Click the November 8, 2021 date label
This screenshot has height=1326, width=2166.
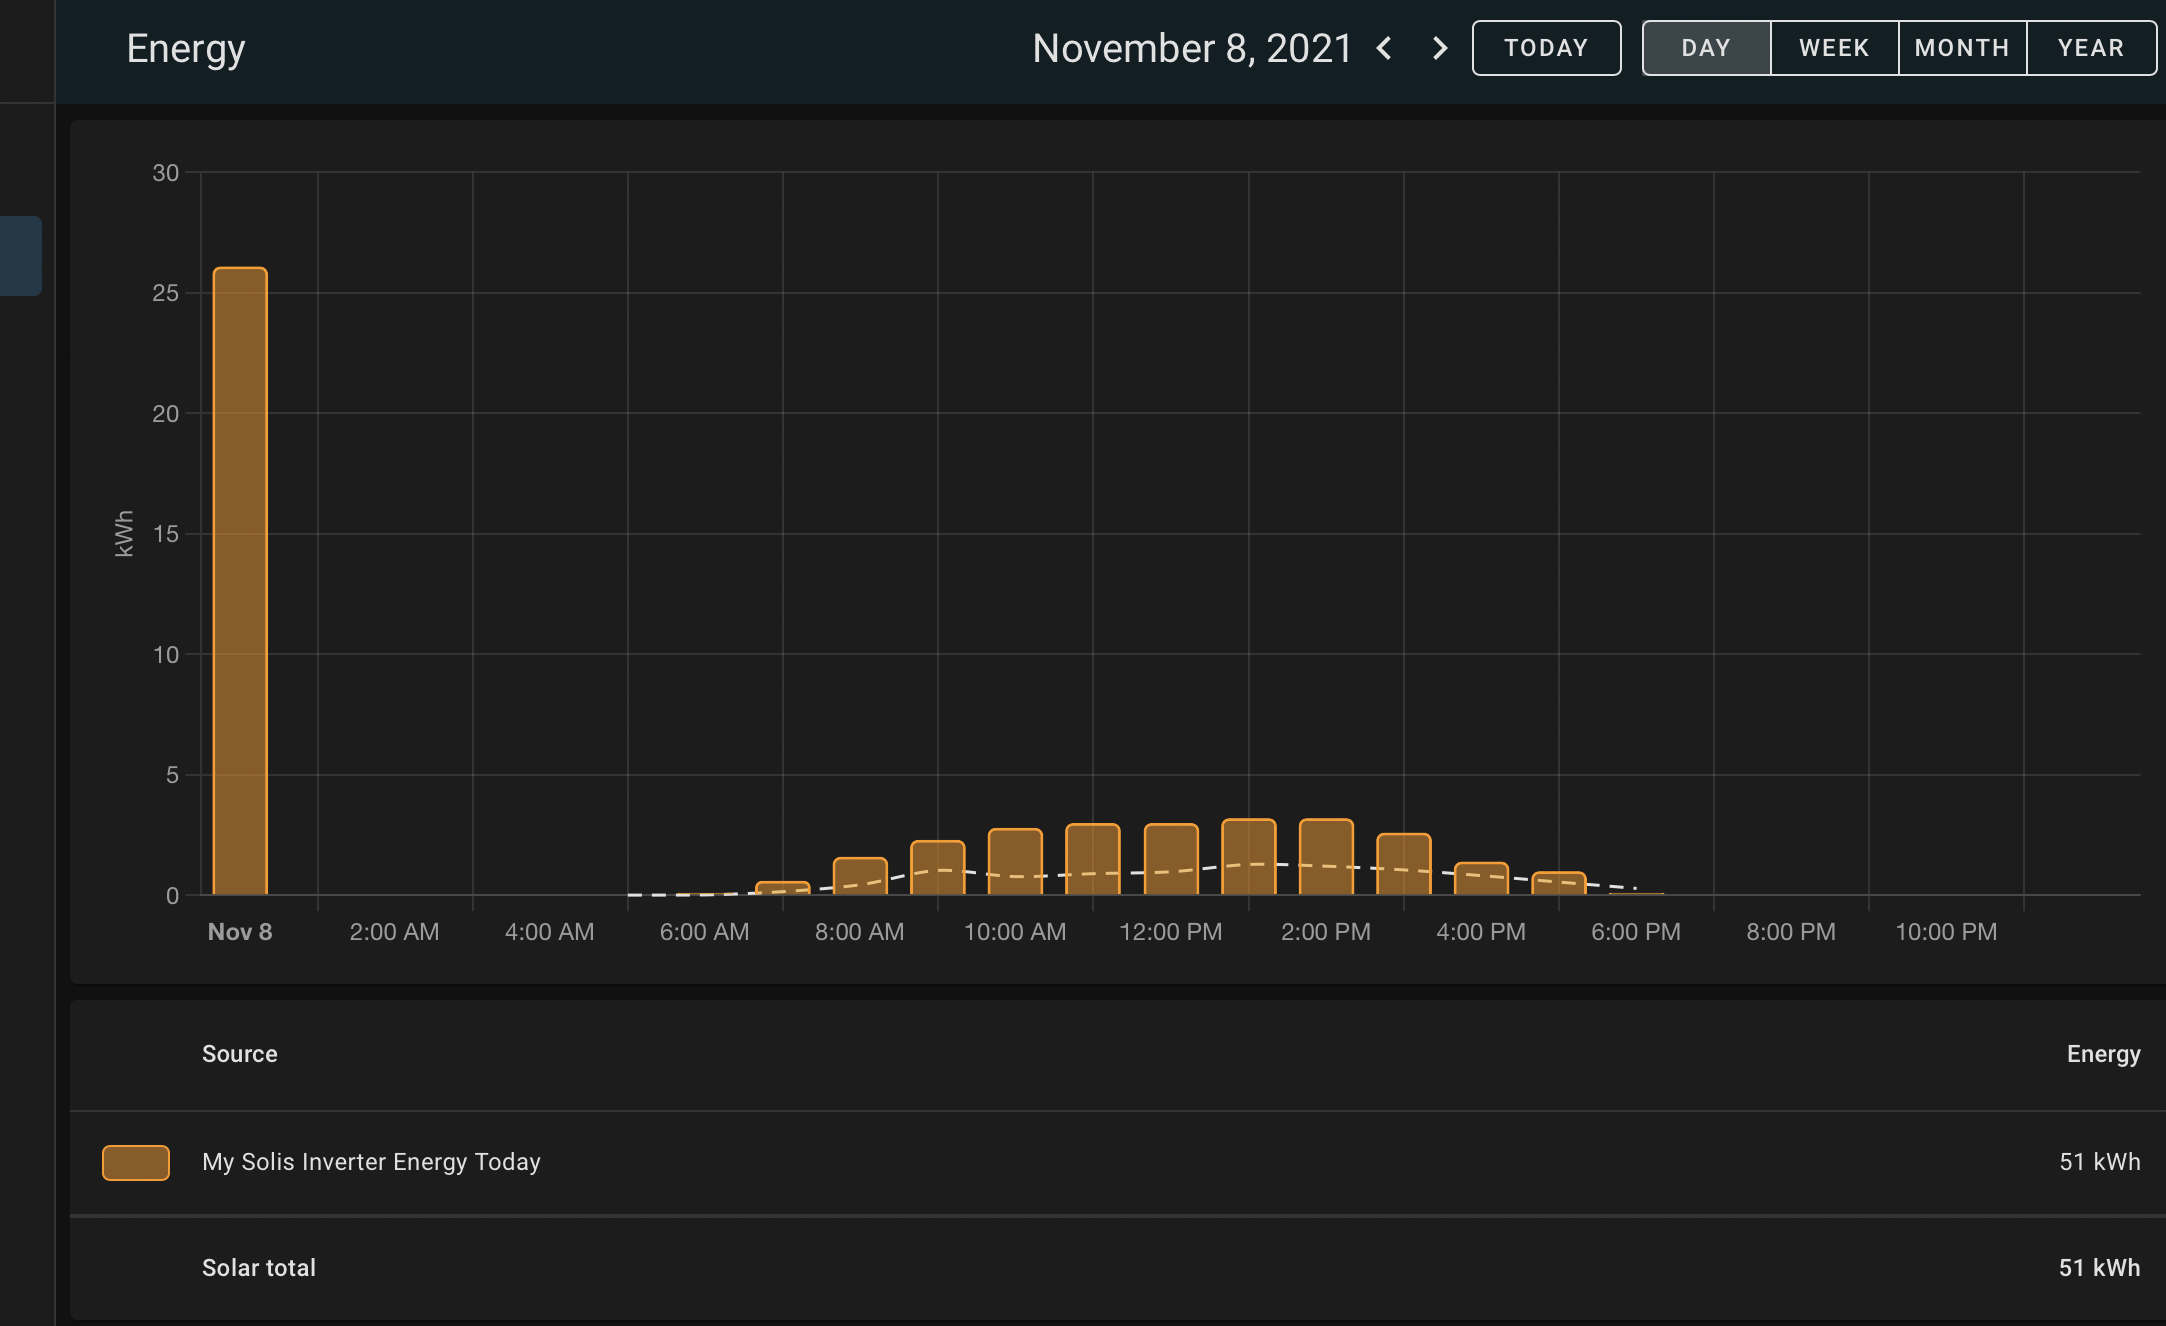1192,48
